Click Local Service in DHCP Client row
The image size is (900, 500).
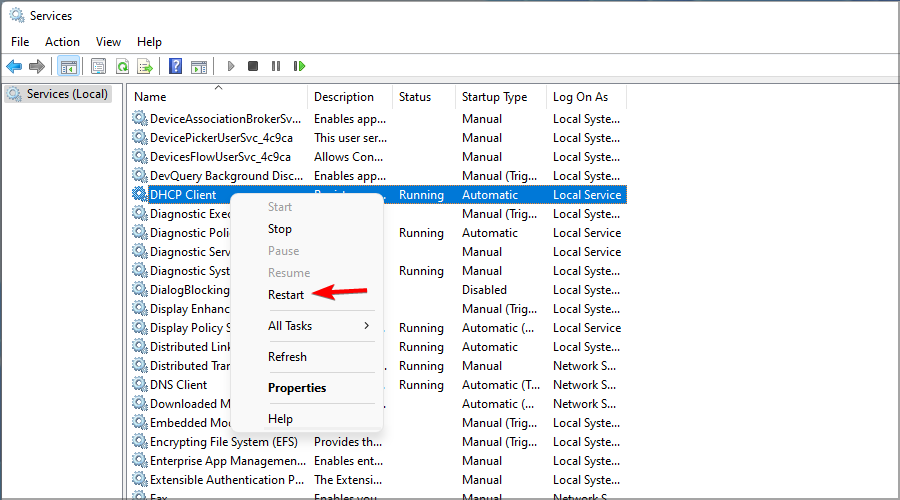[x=587, y=195]
